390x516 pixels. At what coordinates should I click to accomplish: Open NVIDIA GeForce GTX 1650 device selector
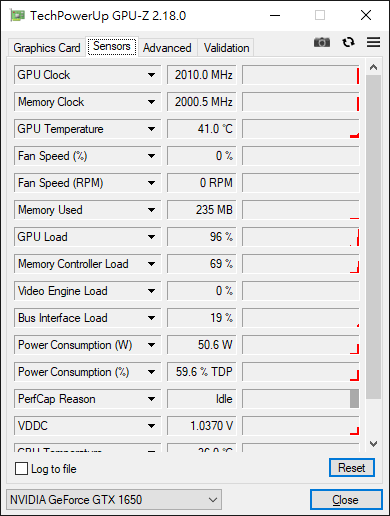tap(114, 499)
